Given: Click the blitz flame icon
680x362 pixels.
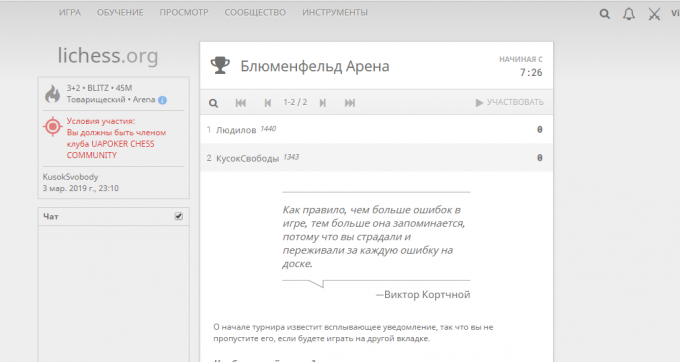Looking at the screenshot, I should (x=52, y=94).
